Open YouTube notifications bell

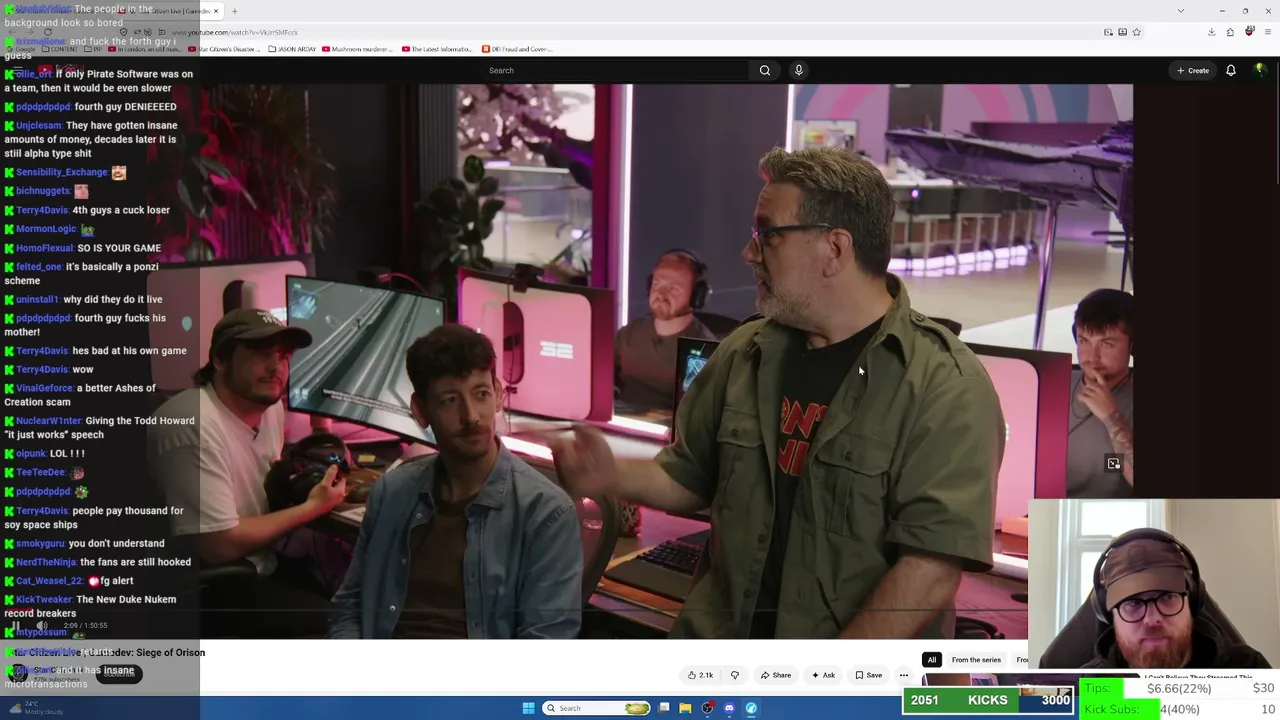(x=1231, y=70)
